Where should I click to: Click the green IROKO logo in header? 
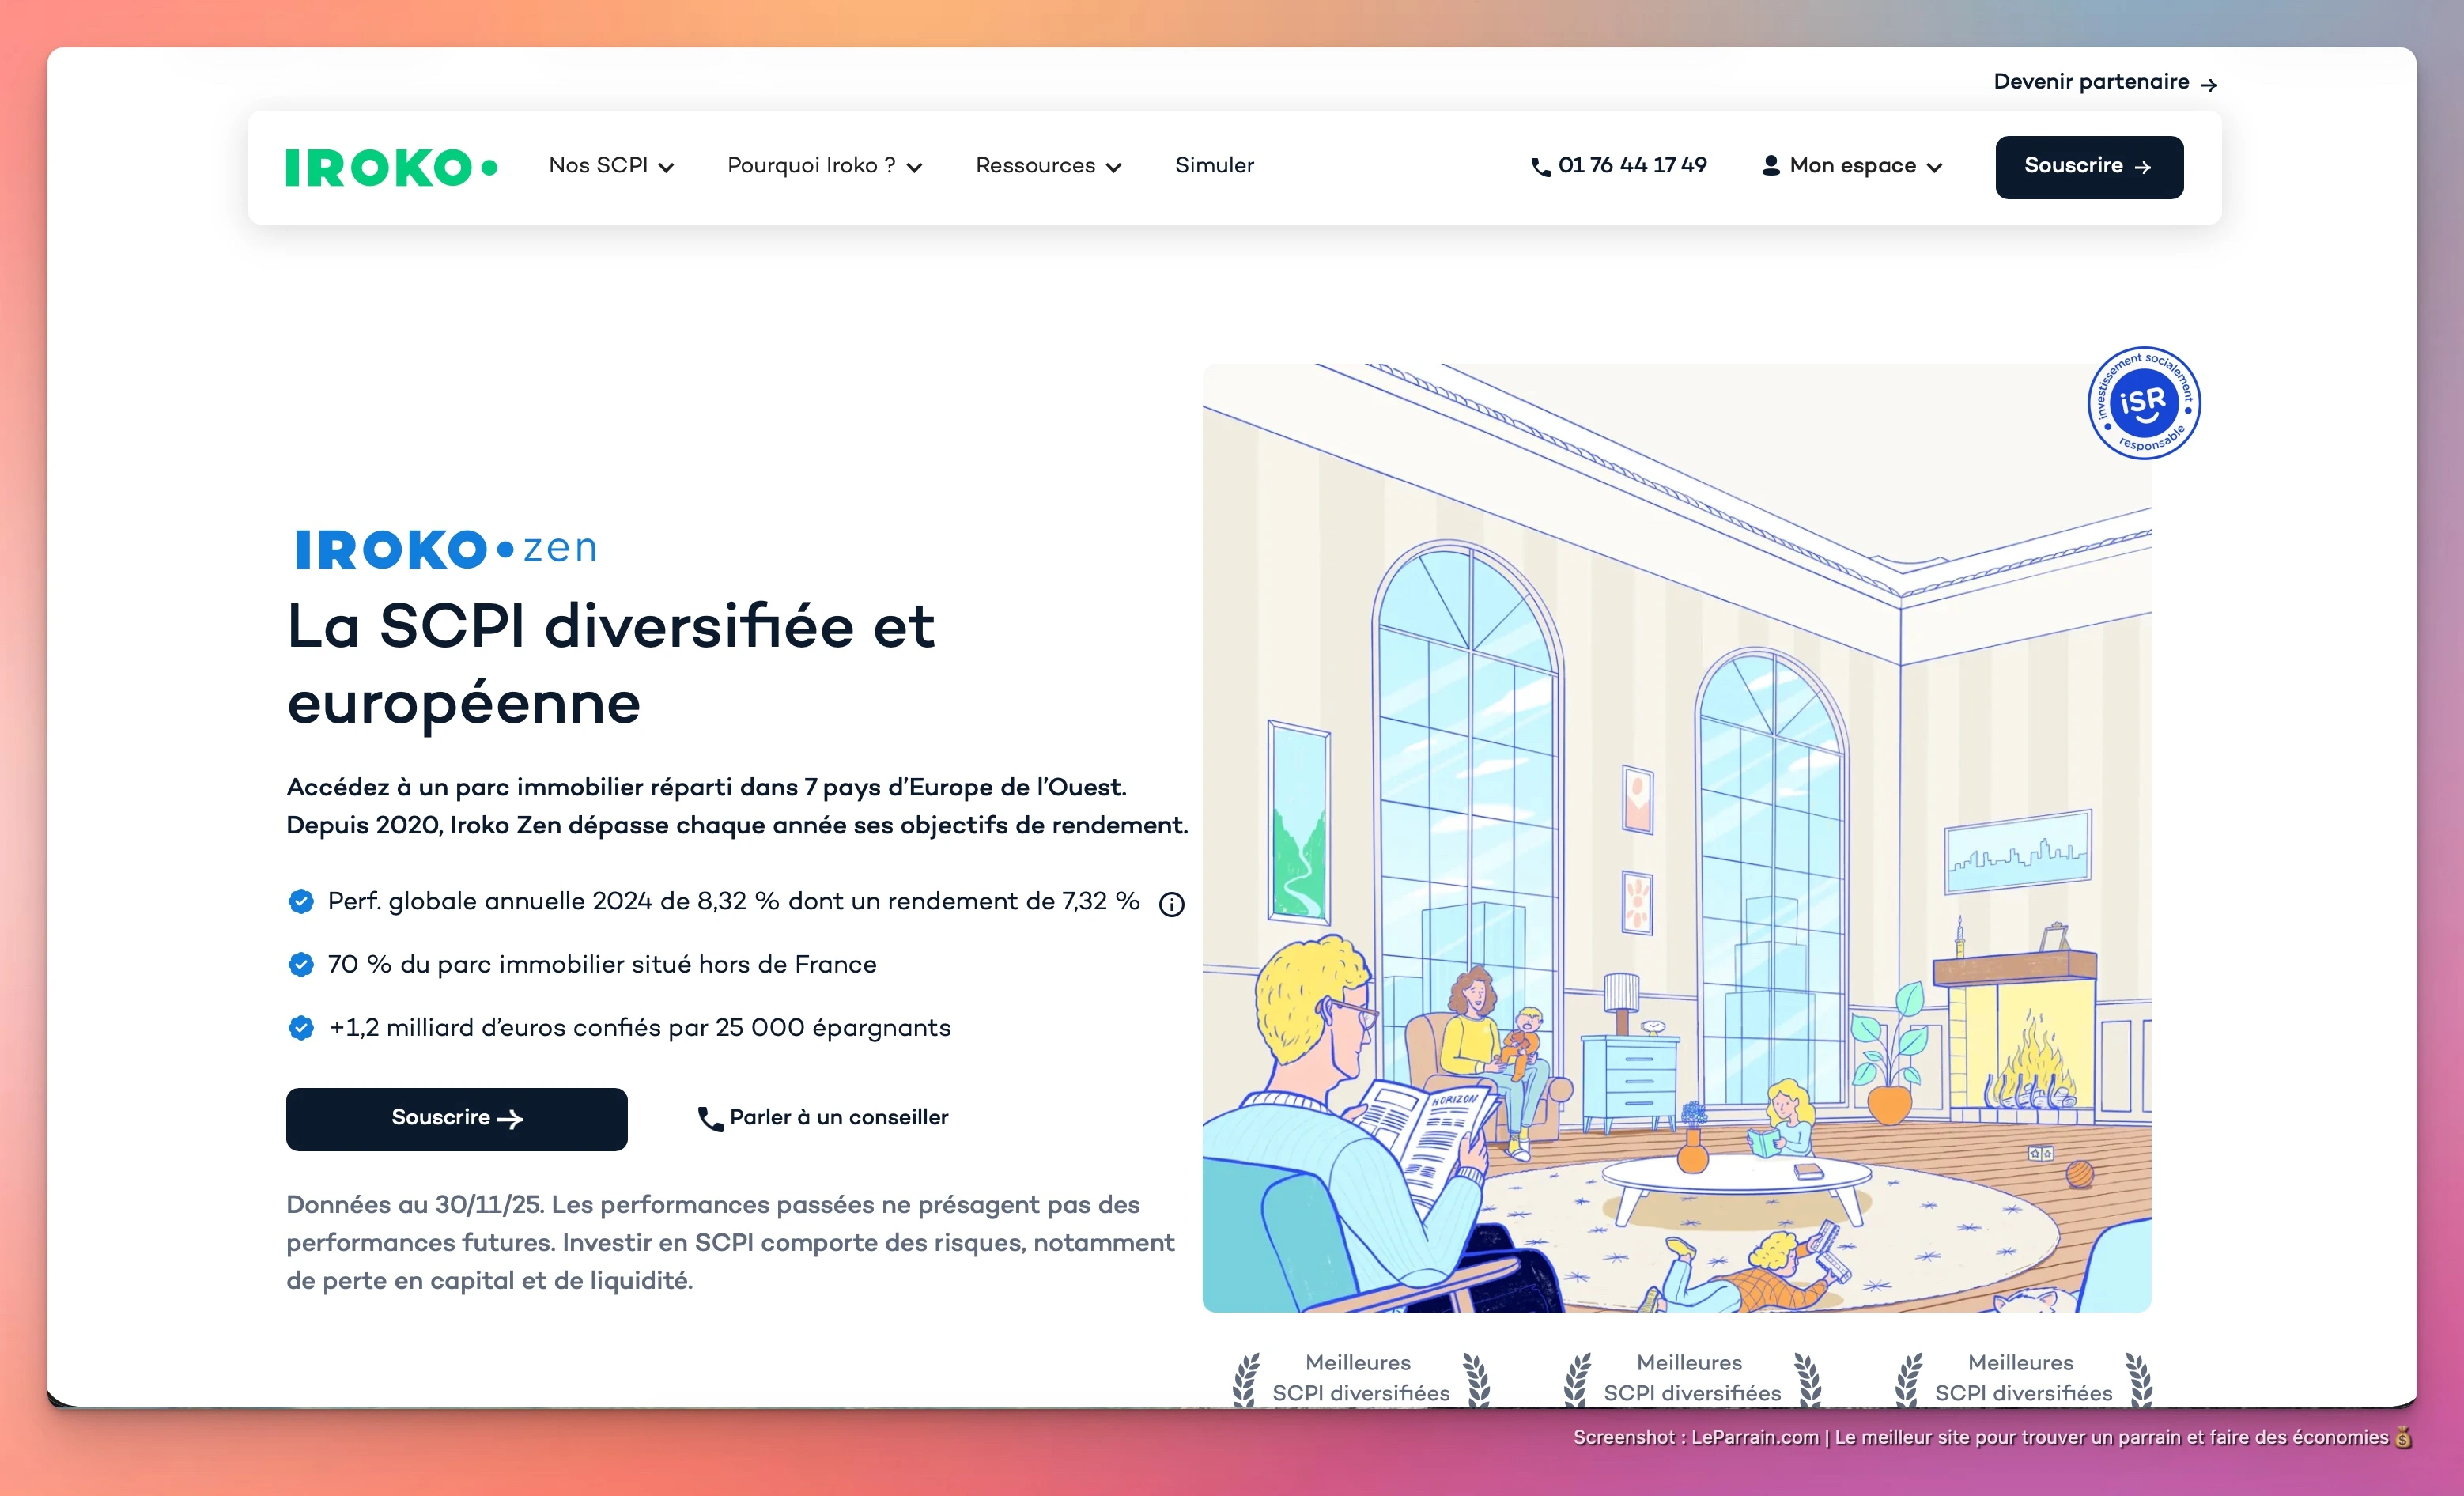click(x=391, y=167)
